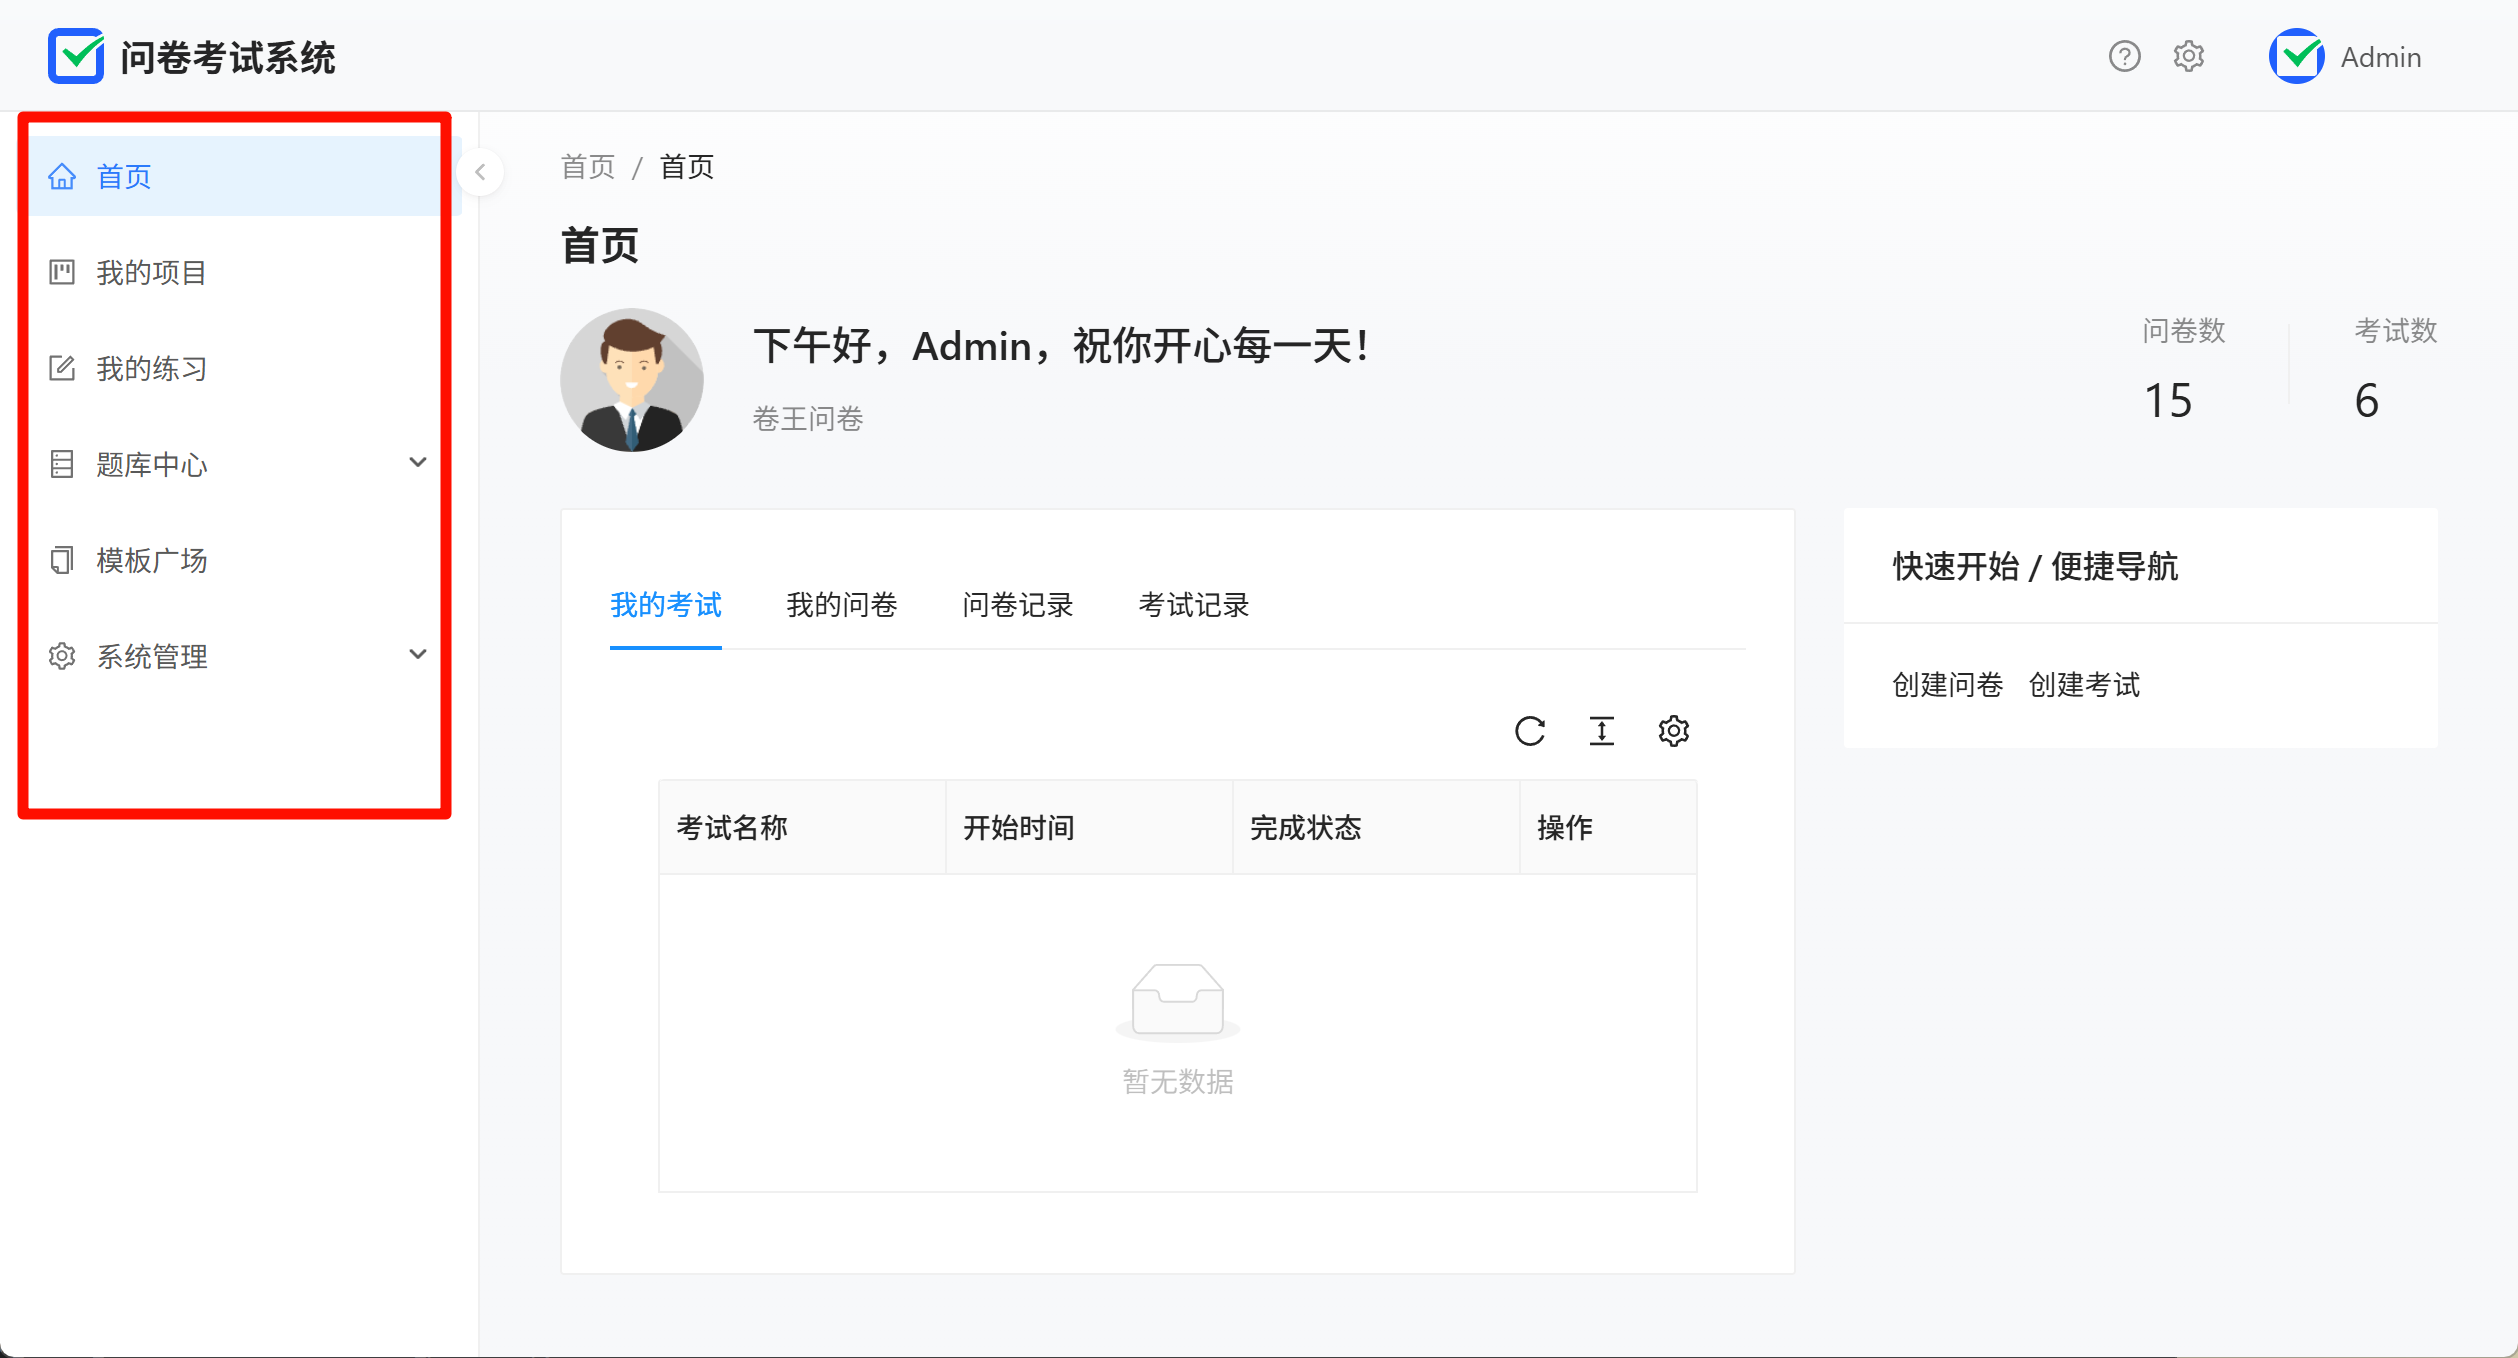Screen dimensions: 2518x1358
Task: Collapse the sidebar with the arrow button
Action: [480, 172]
